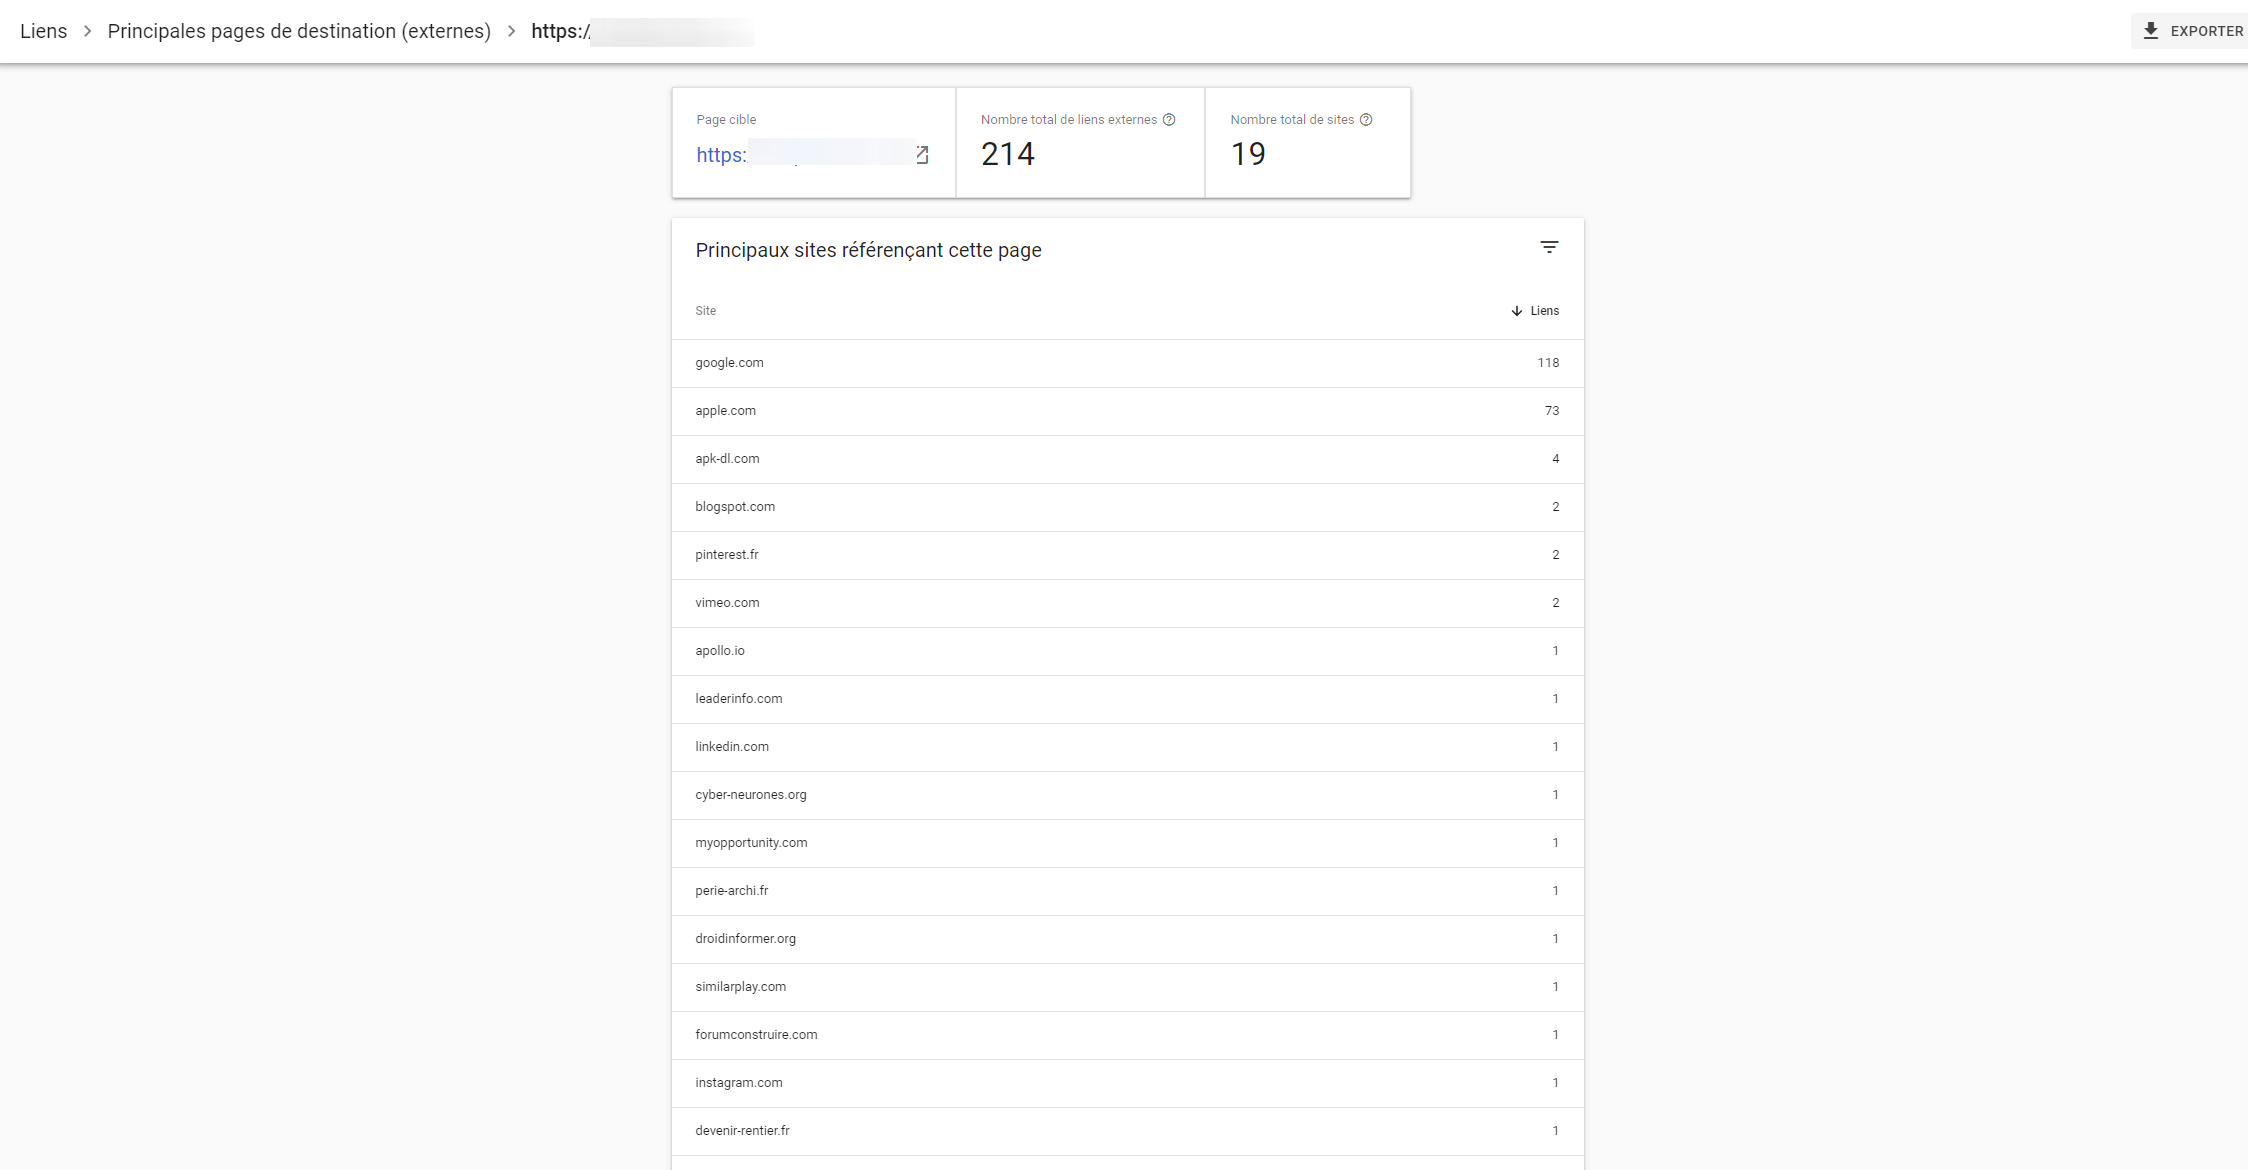Select the devenir-rentier.fr row
The height and width of the screenshot is (1170, 2248).
(x=1128, y=1131)
